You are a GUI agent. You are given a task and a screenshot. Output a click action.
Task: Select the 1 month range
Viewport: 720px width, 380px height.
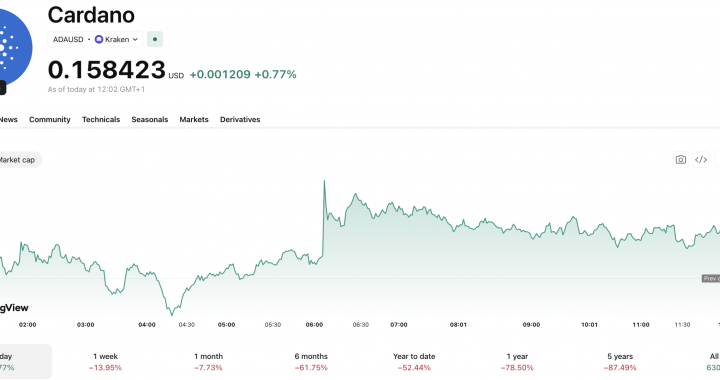[x=208, y=362]
